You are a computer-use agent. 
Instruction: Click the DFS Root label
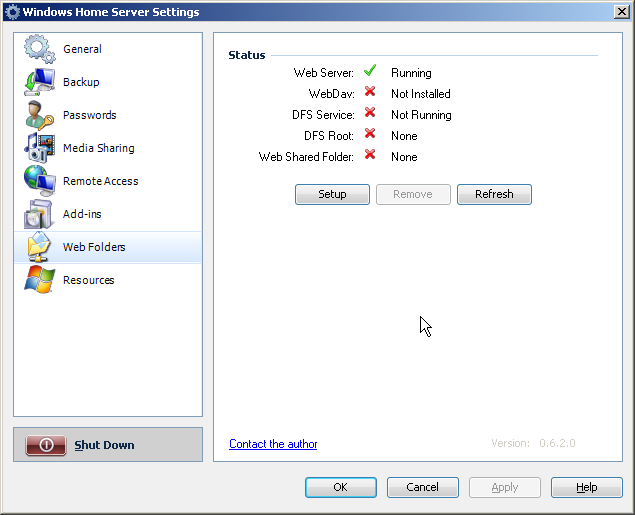coord(329,136)
